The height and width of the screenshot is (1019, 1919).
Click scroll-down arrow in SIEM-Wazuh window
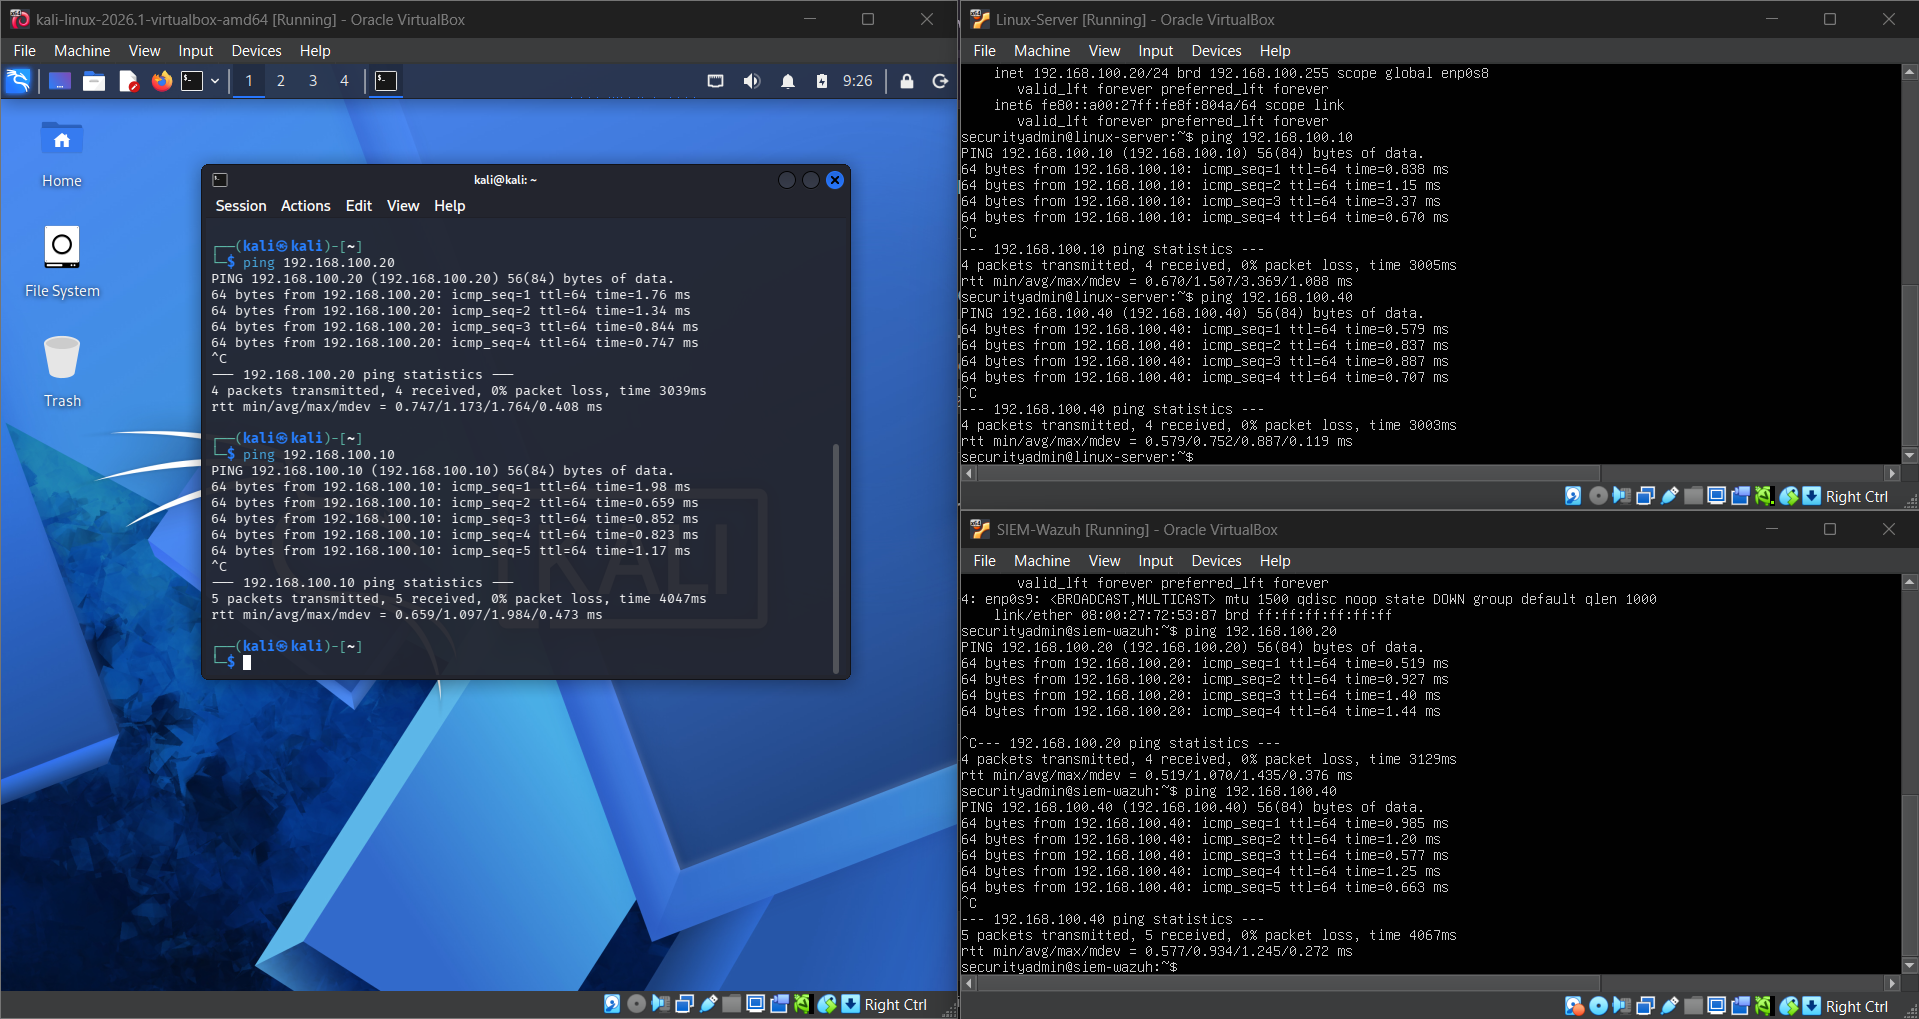tap(1910, 966)
